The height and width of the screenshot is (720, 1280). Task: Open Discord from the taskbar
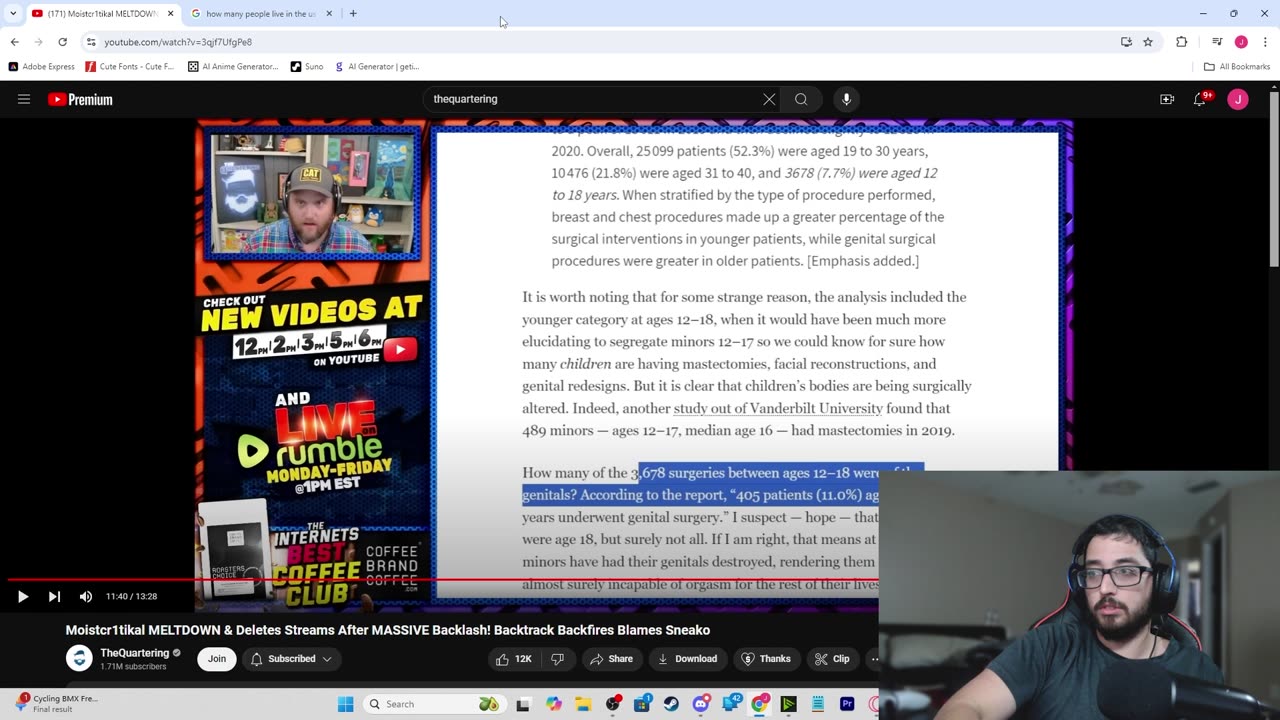pyautogui.click(x=701, y=704)
